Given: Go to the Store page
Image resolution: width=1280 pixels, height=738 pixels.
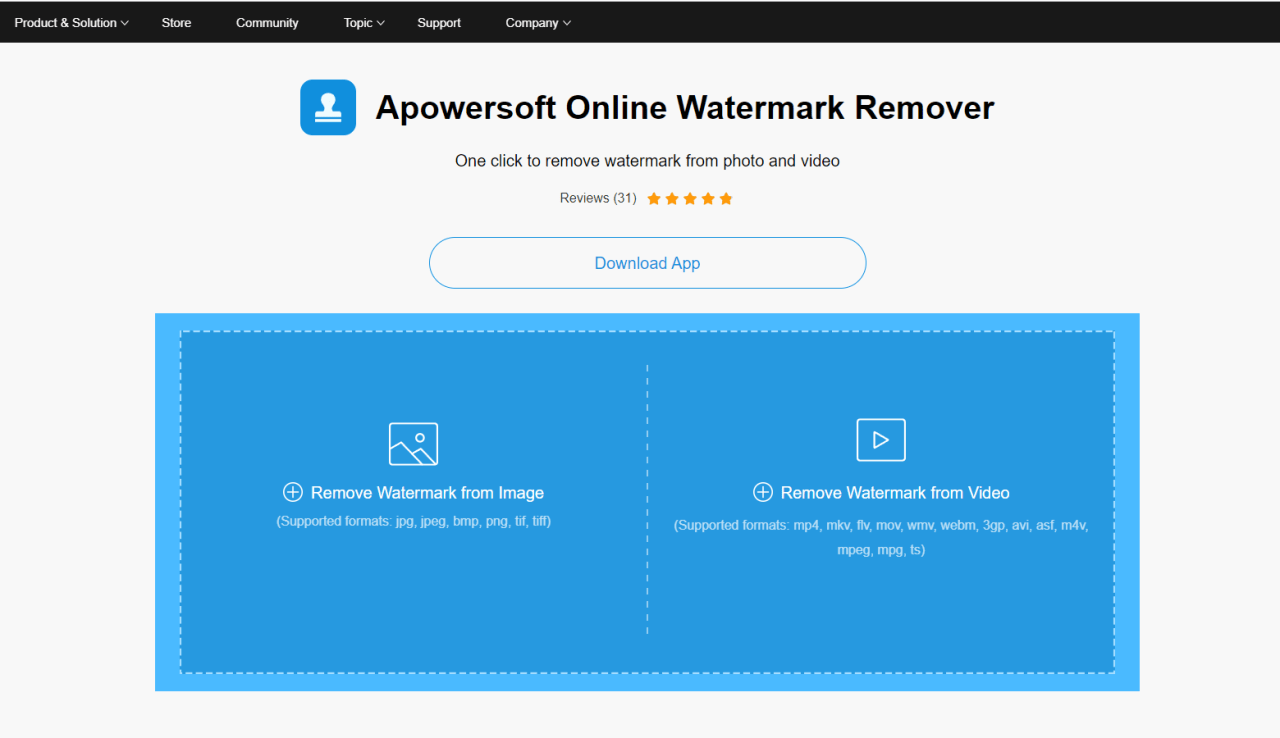Looking at the screenshot, I should 176,23.
